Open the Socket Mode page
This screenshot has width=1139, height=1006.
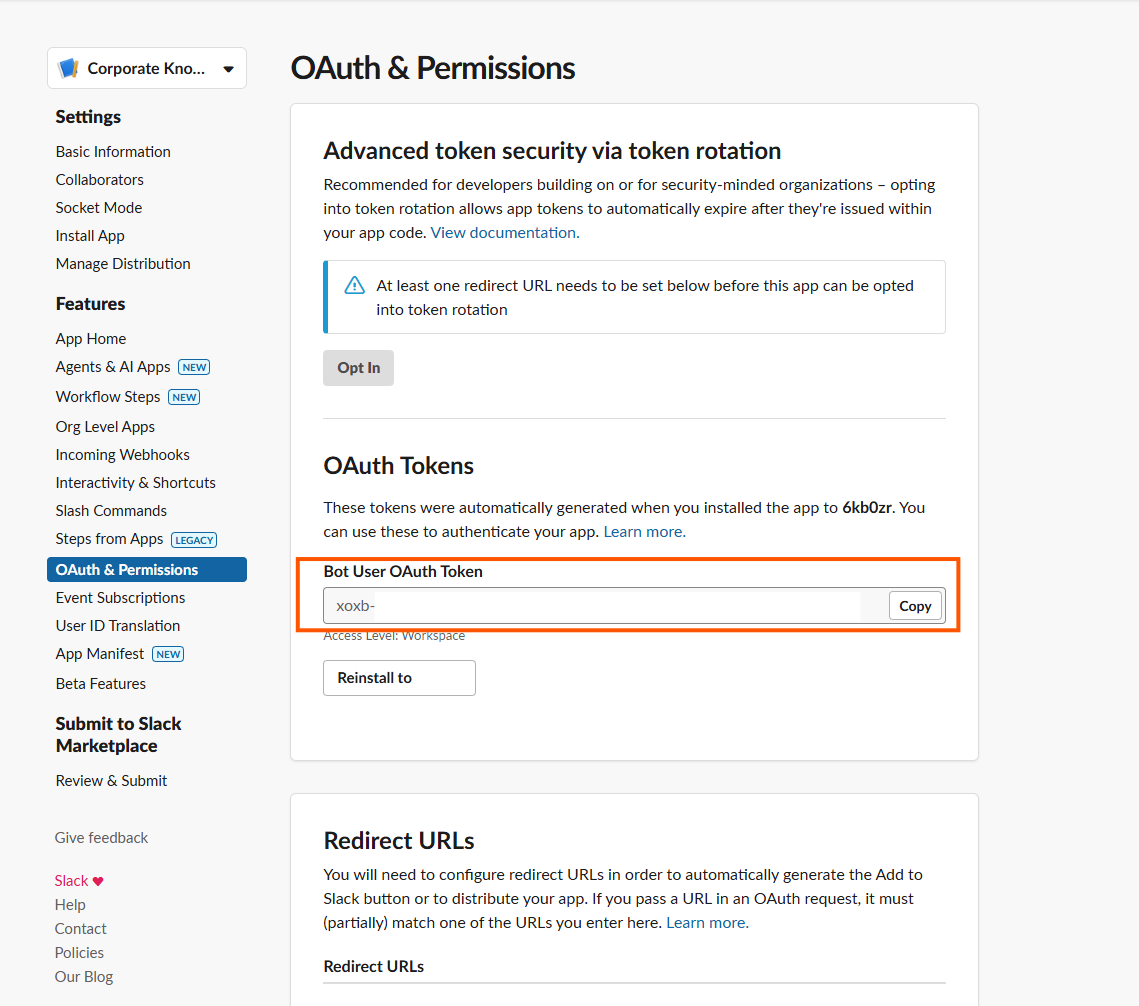pyautogui.click(x=99, y=208)
